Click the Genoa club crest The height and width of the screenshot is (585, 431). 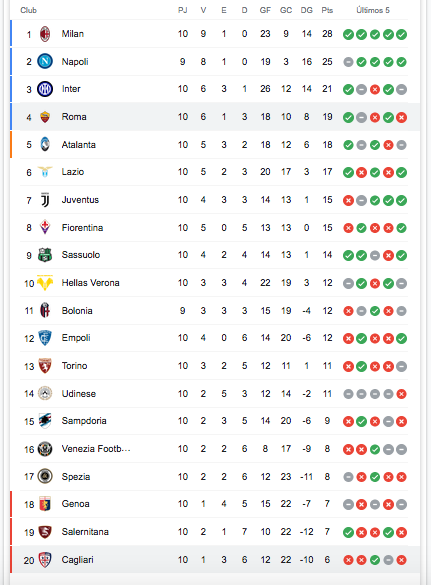pyautogui.click(x=45, y=504)
